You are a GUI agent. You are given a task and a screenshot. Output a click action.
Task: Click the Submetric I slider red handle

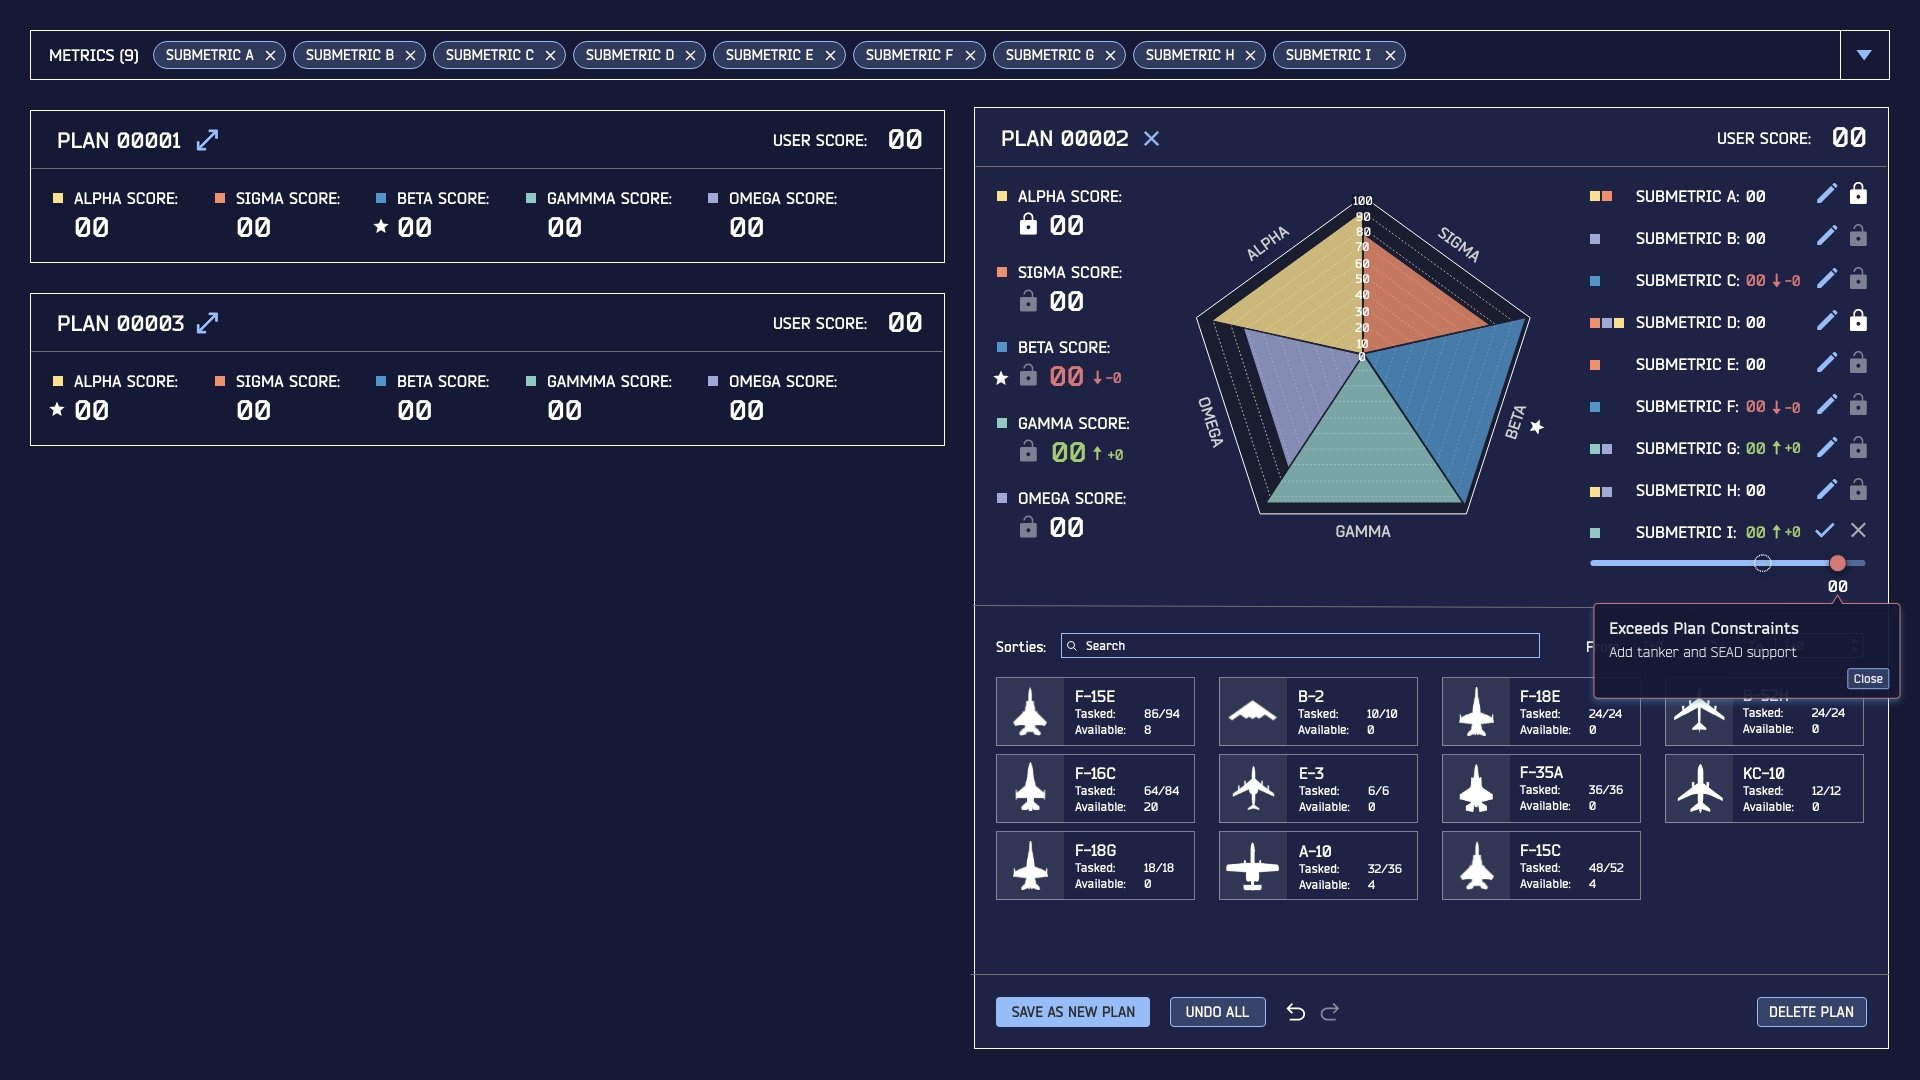tap(1837, 563)
